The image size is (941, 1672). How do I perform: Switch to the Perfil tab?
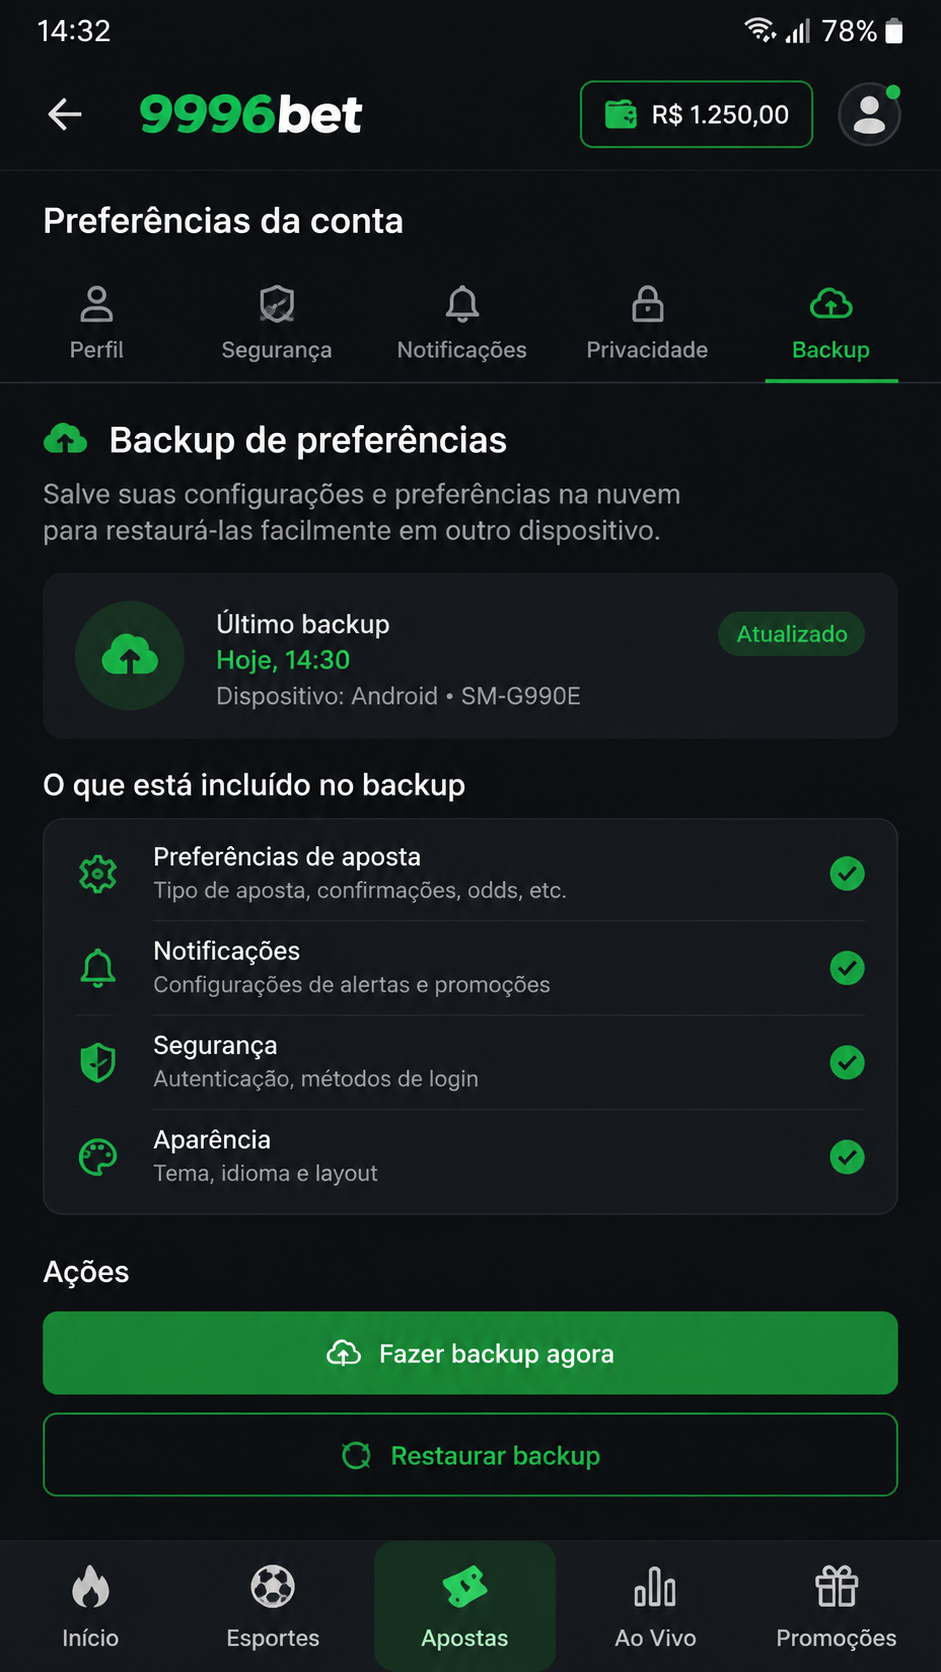pos(97,323)
